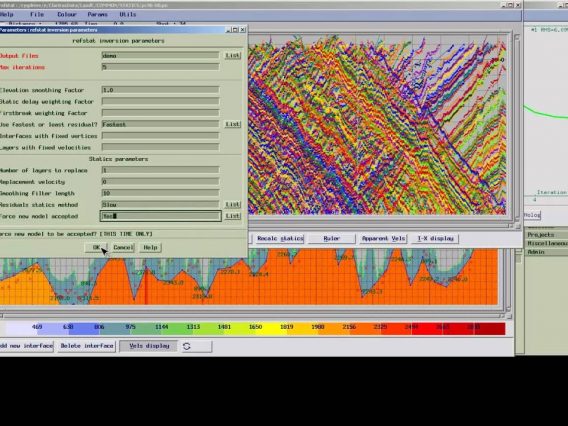Click the Recalc statics button
This screenshot has height=426, width=568.
pyautogui.click(x=280, y=238)
